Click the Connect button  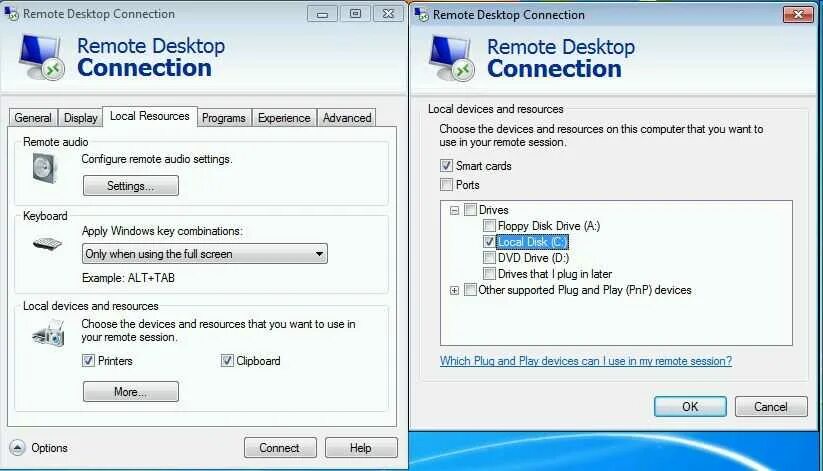point(280,448)
